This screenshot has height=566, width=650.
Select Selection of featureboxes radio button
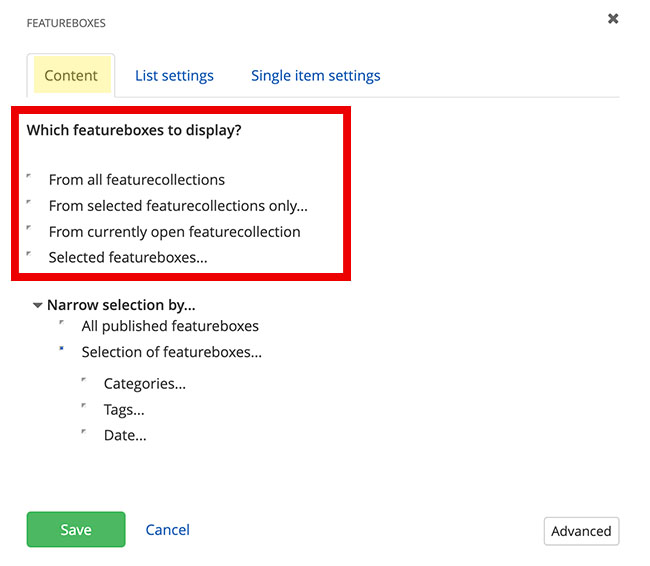click(x=62, y=349)
